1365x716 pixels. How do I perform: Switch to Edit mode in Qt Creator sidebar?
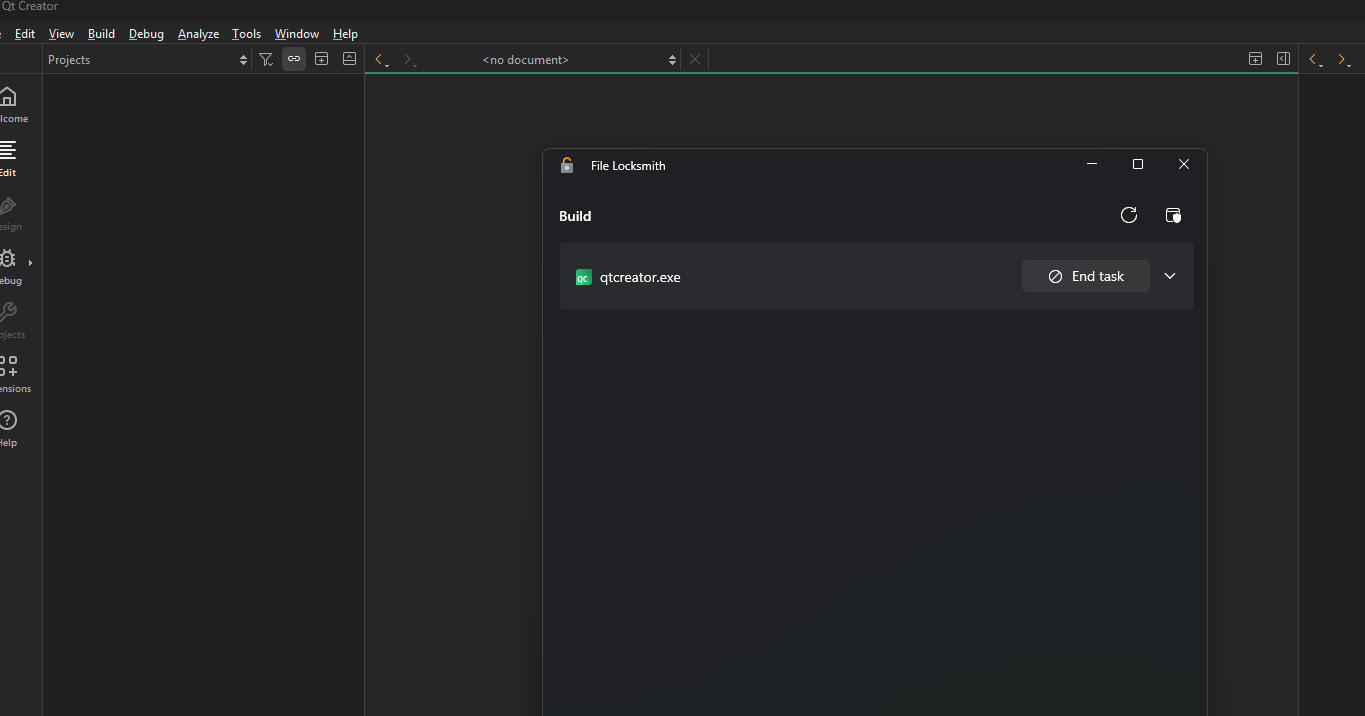click(10, 158)
